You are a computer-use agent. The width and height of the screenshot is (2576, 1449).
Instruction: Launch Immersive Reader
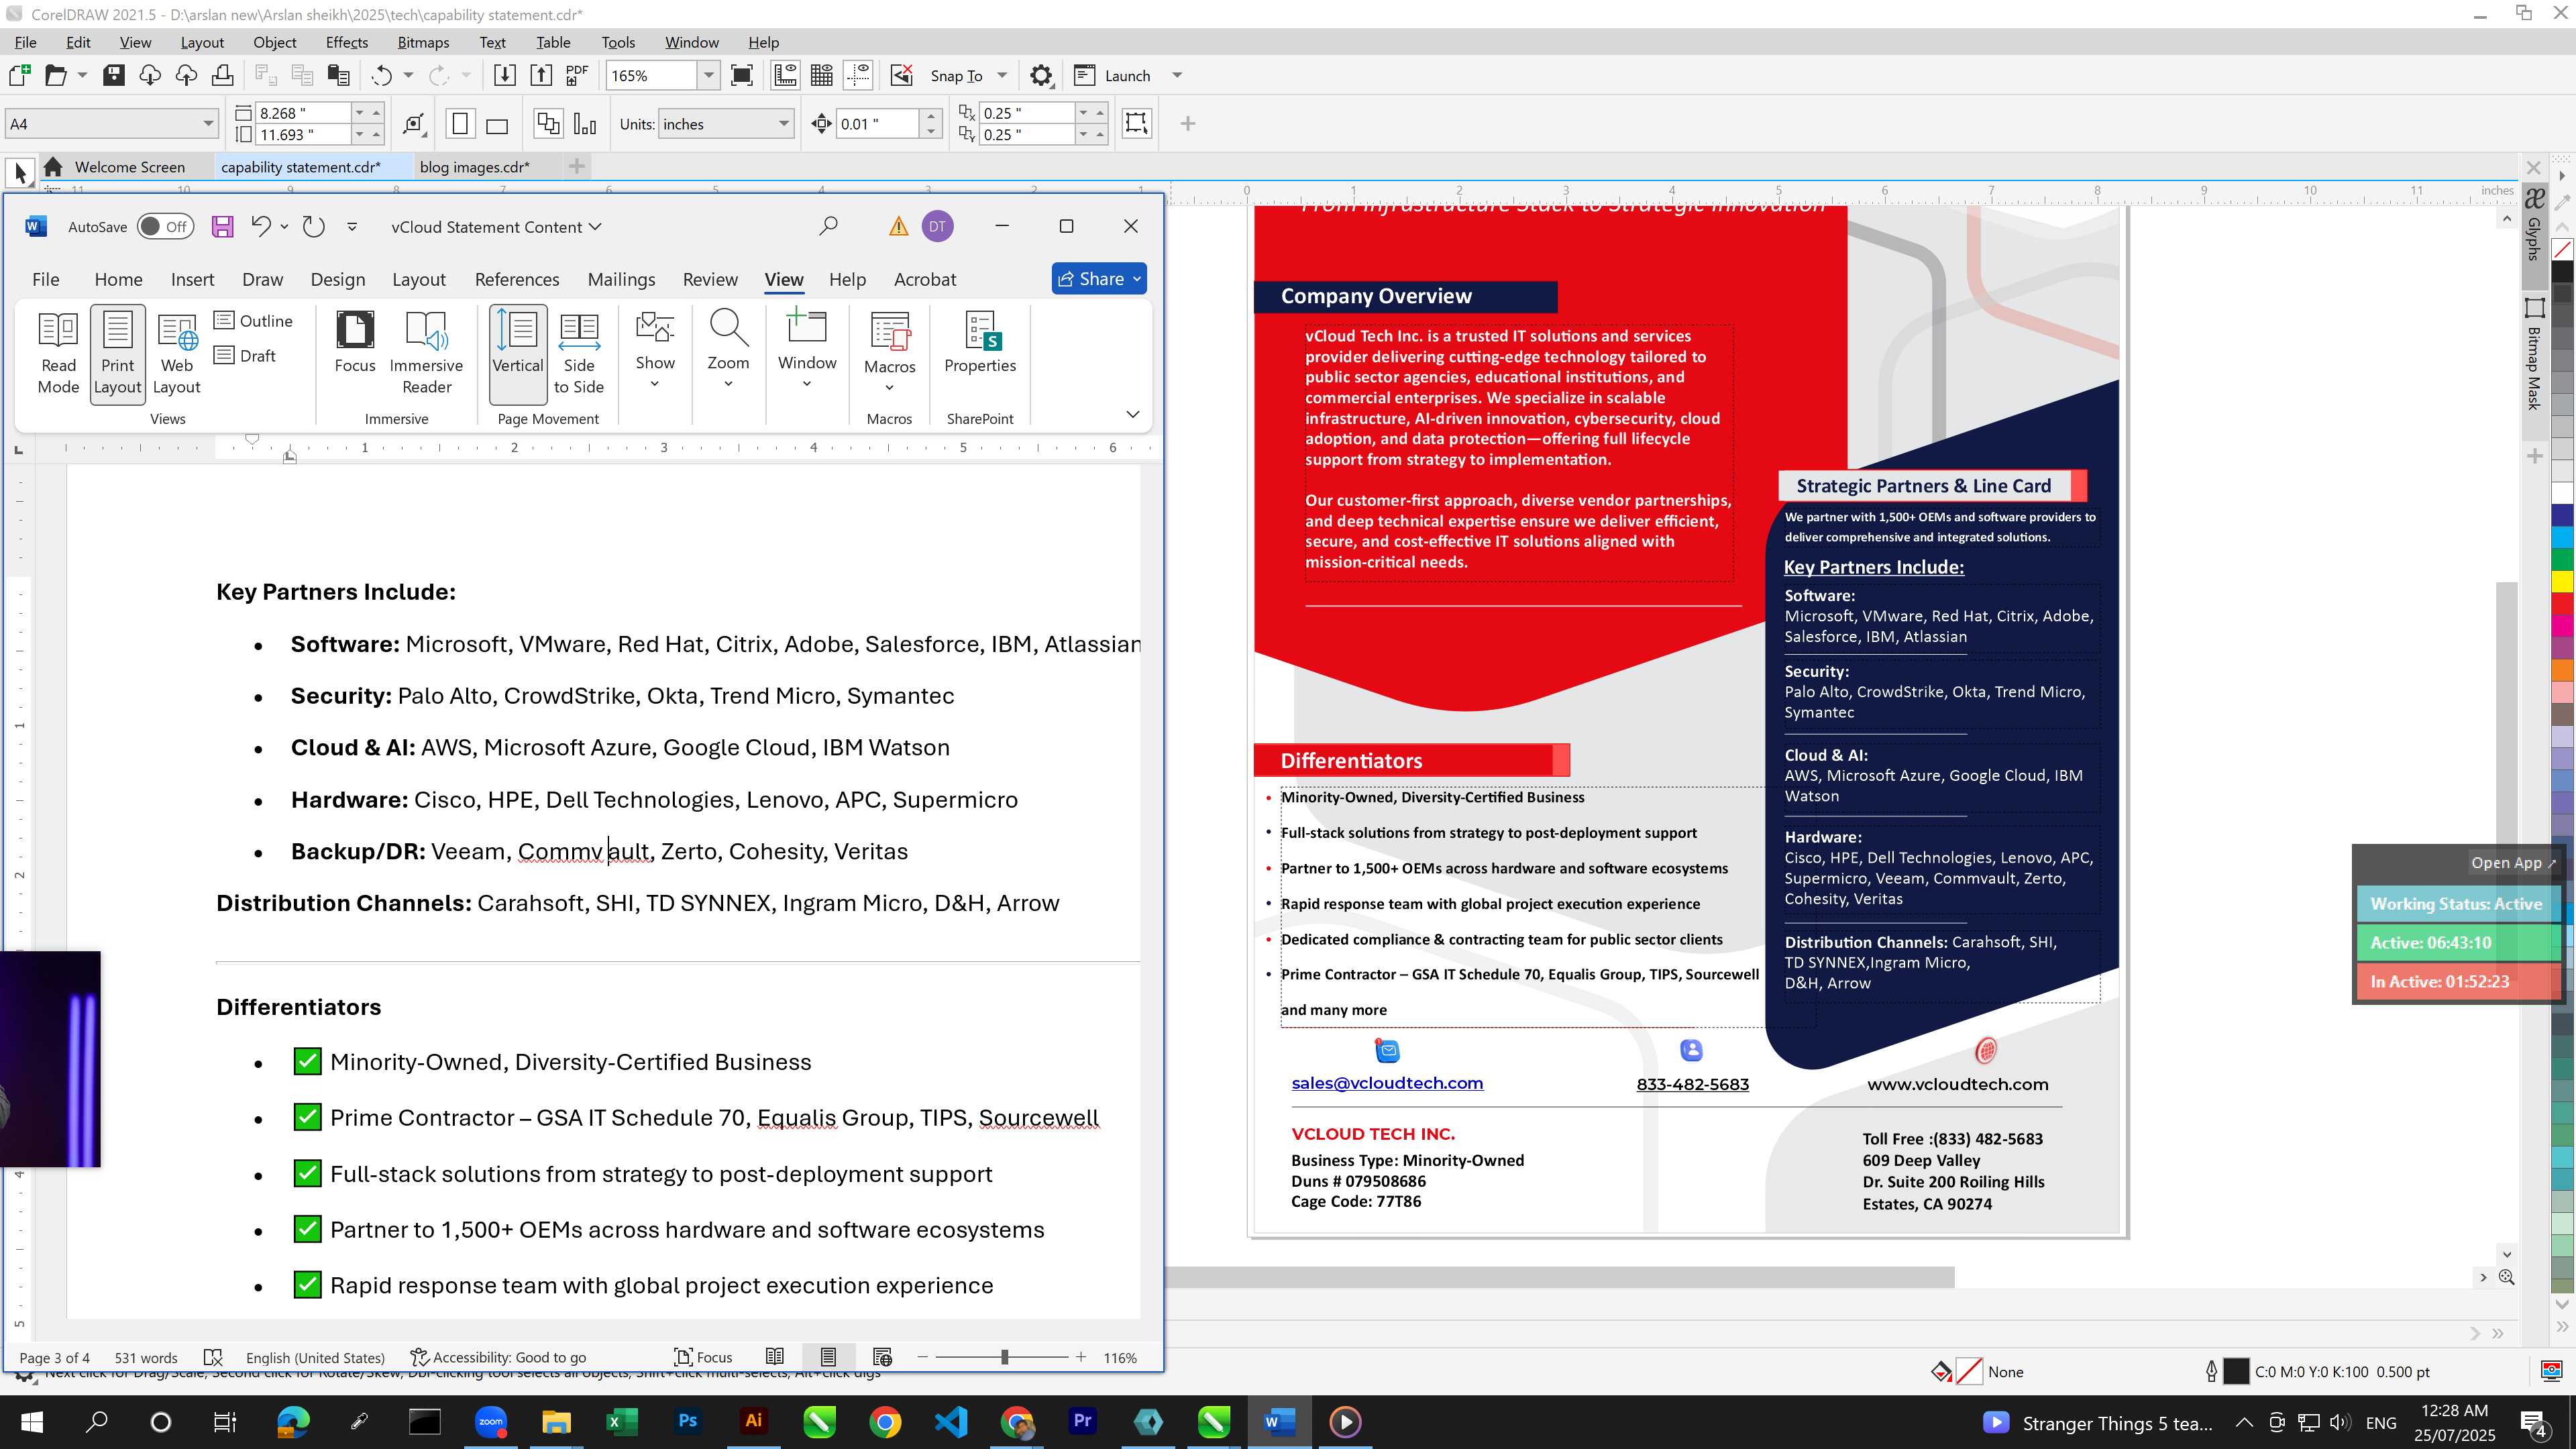click(427, 354)
